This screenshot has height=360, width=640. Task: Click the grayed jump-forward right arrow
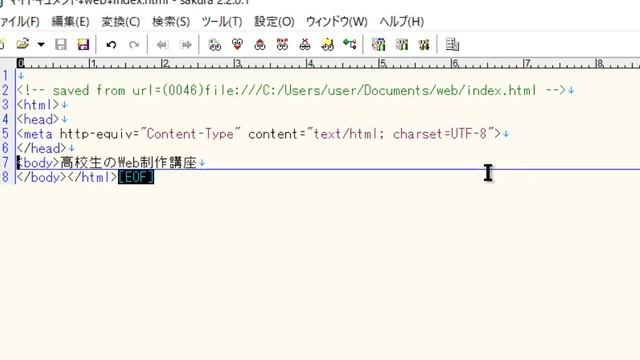pyautogui.click(x=186, y=44)
